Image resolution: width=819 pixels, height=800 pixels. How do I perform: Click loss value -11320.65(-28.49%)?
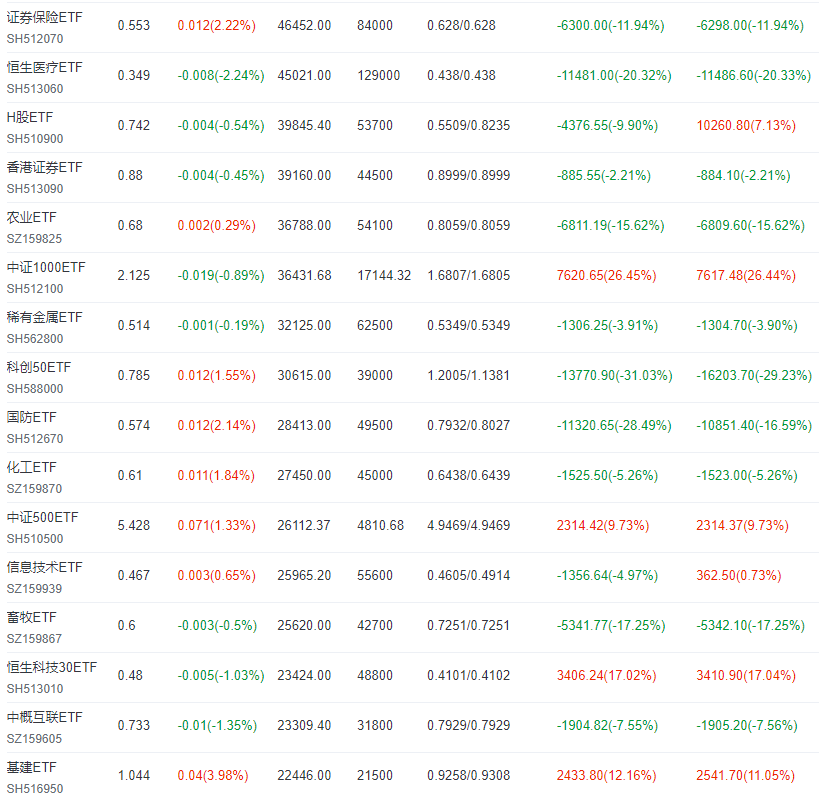click(614, 426)
